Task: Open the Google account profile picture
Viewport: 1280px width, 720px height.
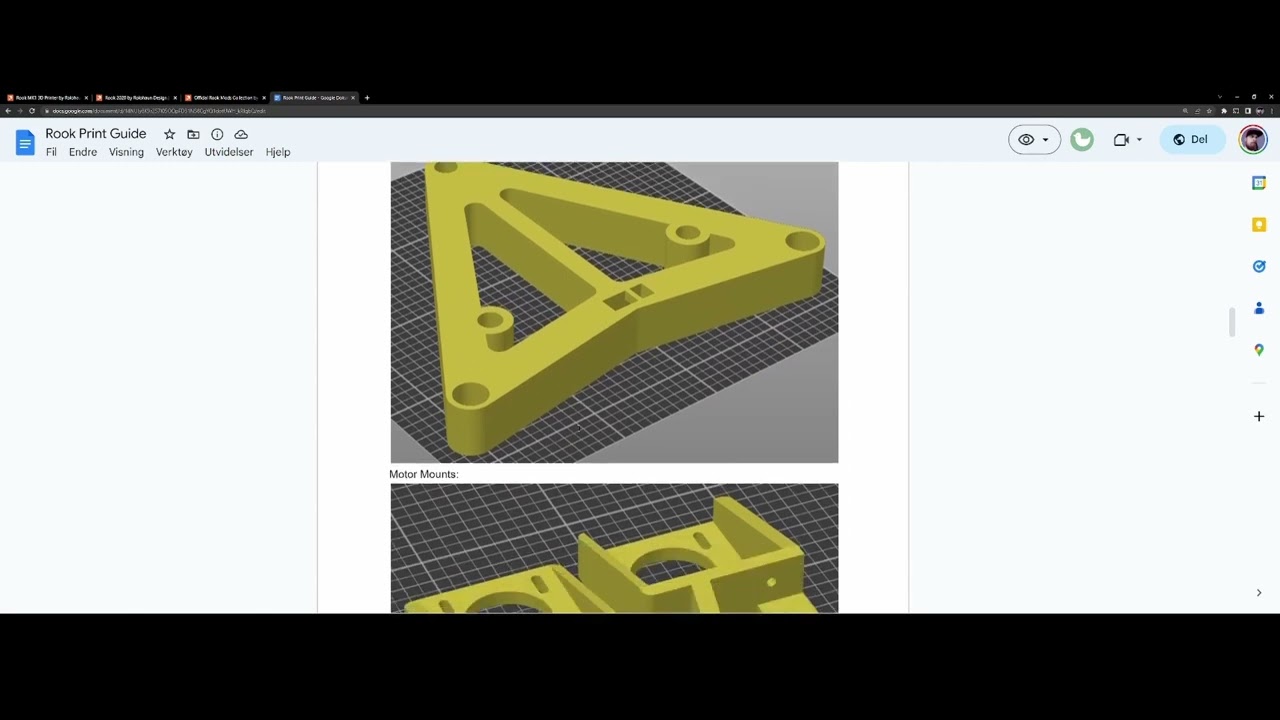Action: (x=1253, y=140)
